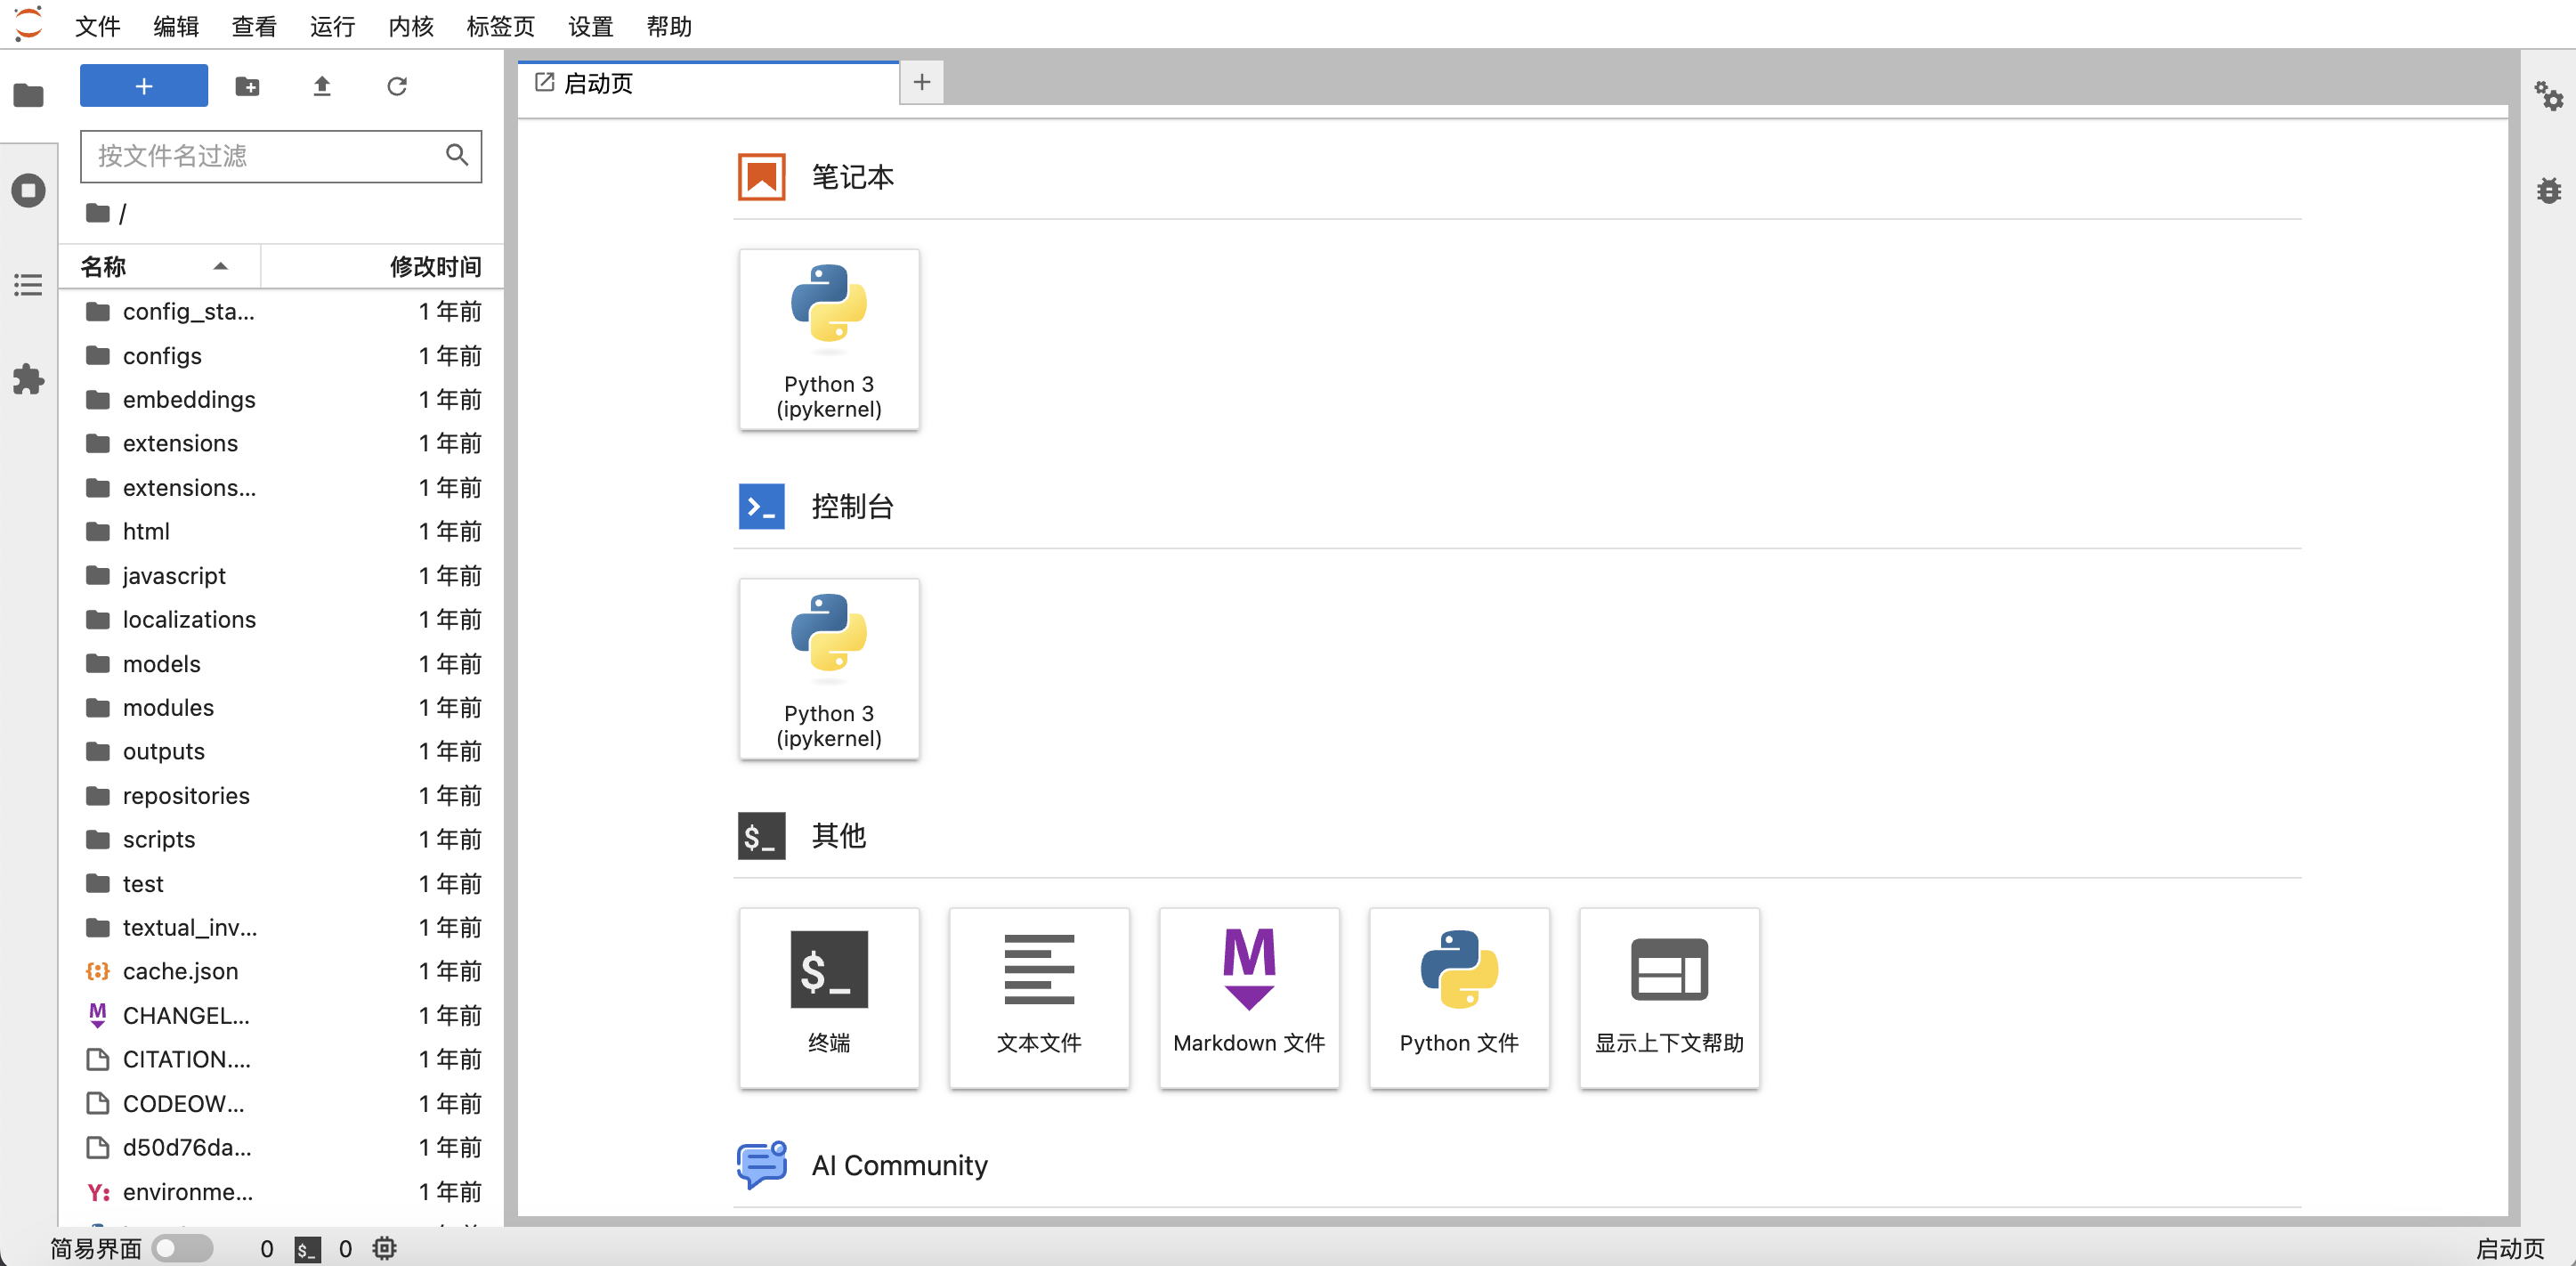2576x1266 pixels.
Task: Select the models folder
Action: click(x=282, y=664)
